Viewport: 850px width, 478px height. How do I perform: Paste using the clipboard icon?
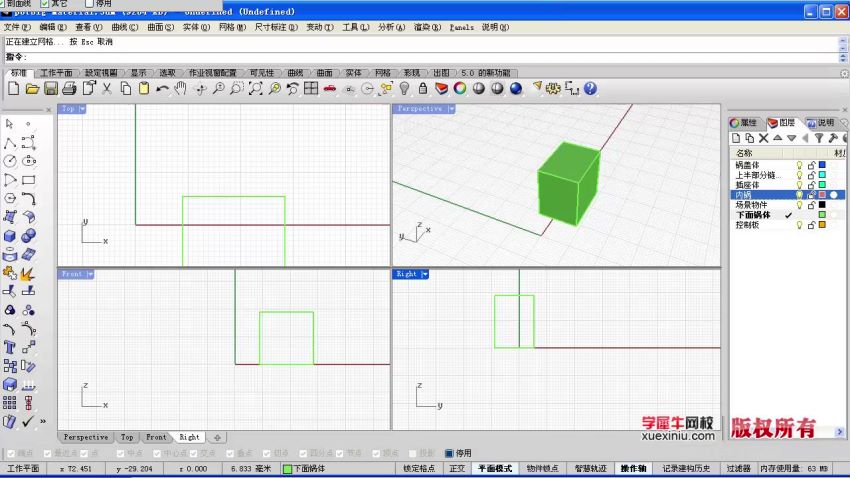(144, 88)
